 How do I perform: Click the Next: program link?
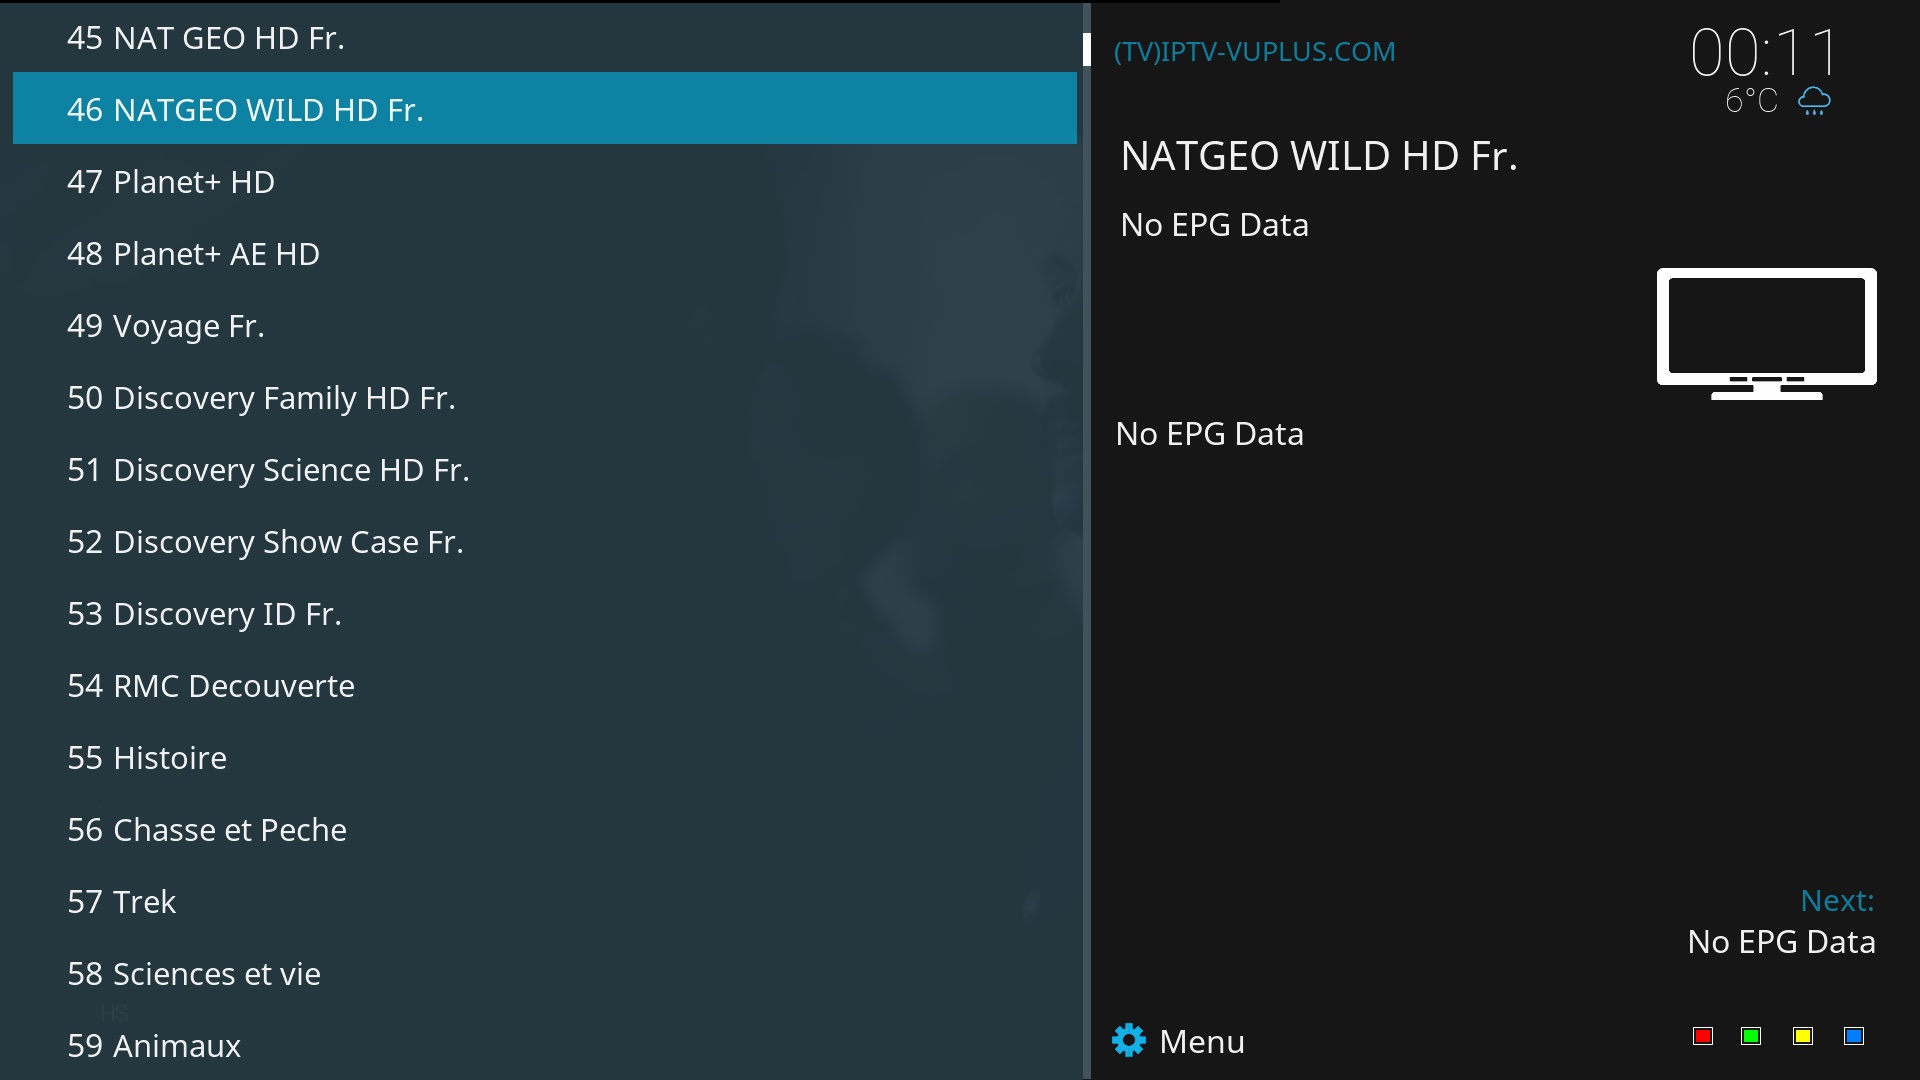tap(1837, 901)
